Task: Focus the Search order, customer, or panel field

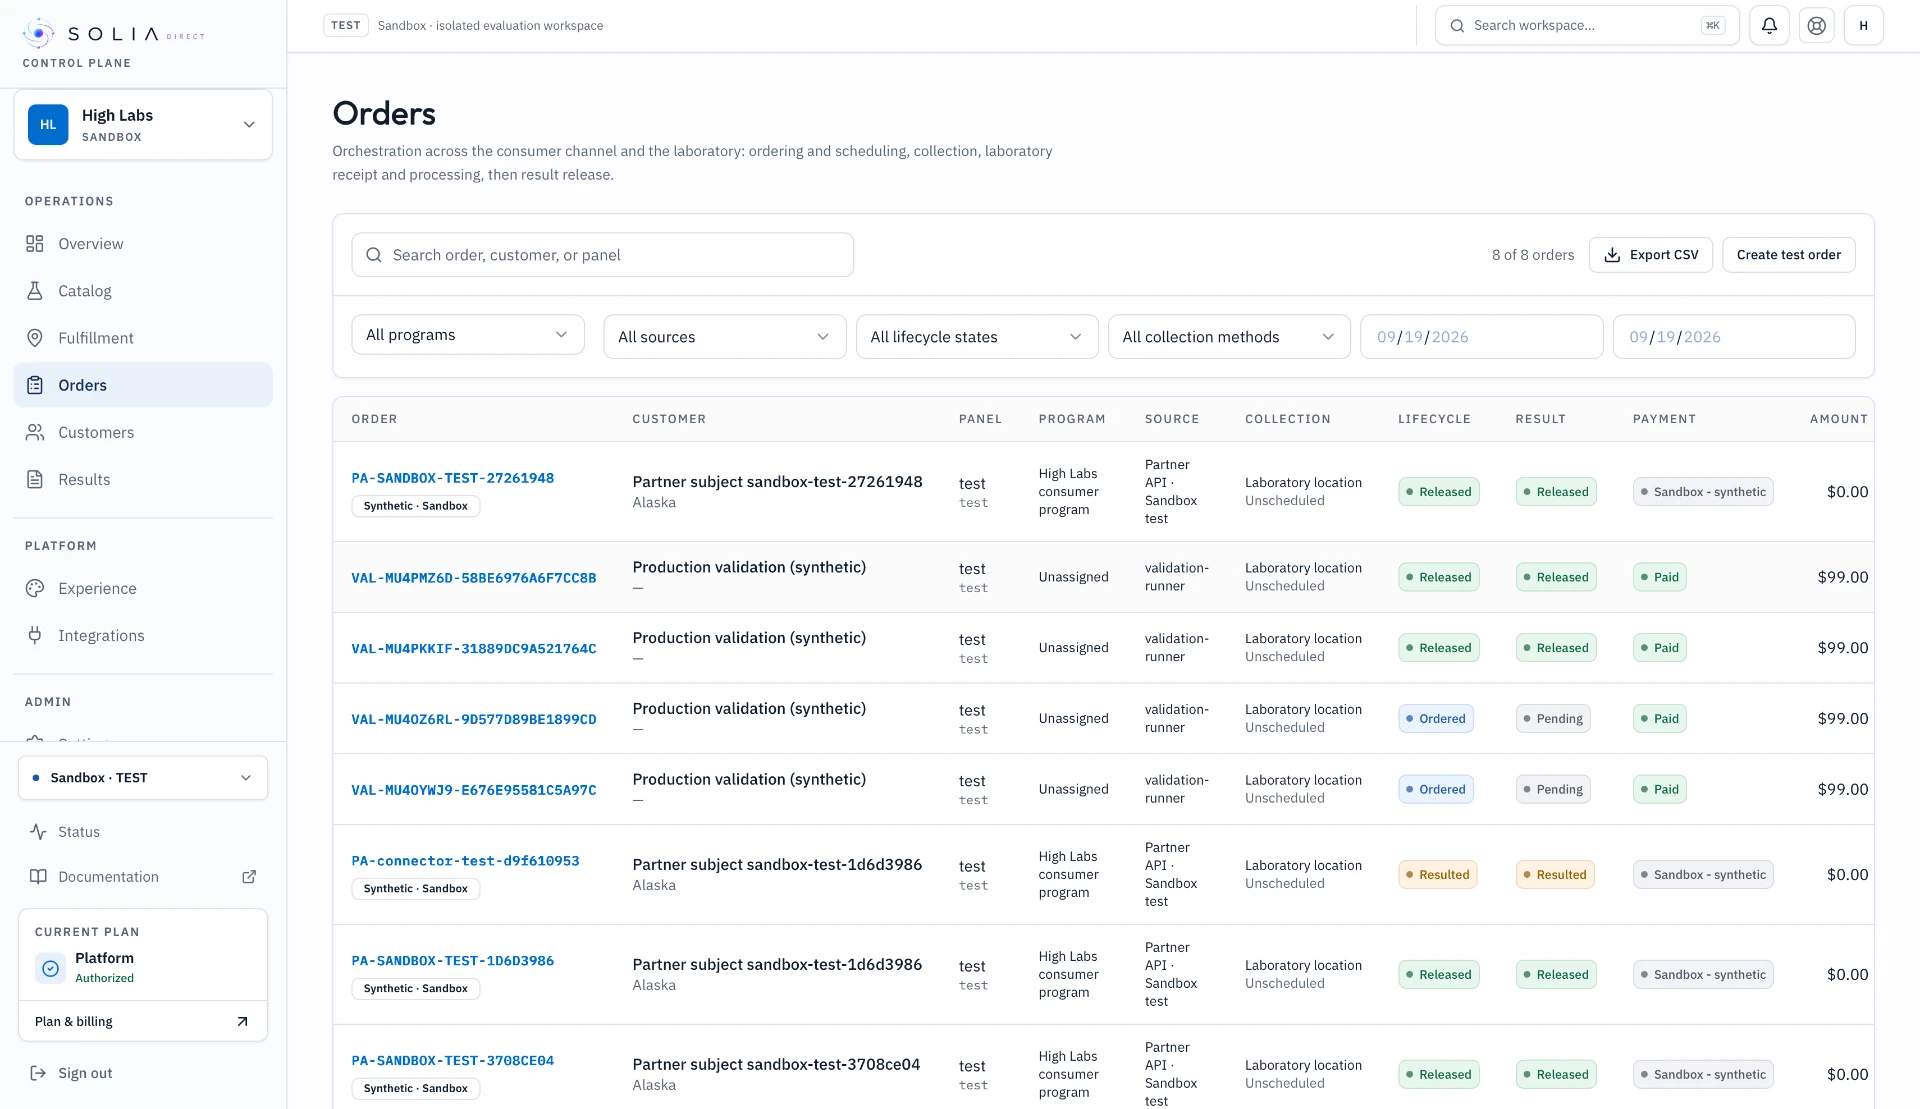Action: pyautogui.click(x=602, y=255)
